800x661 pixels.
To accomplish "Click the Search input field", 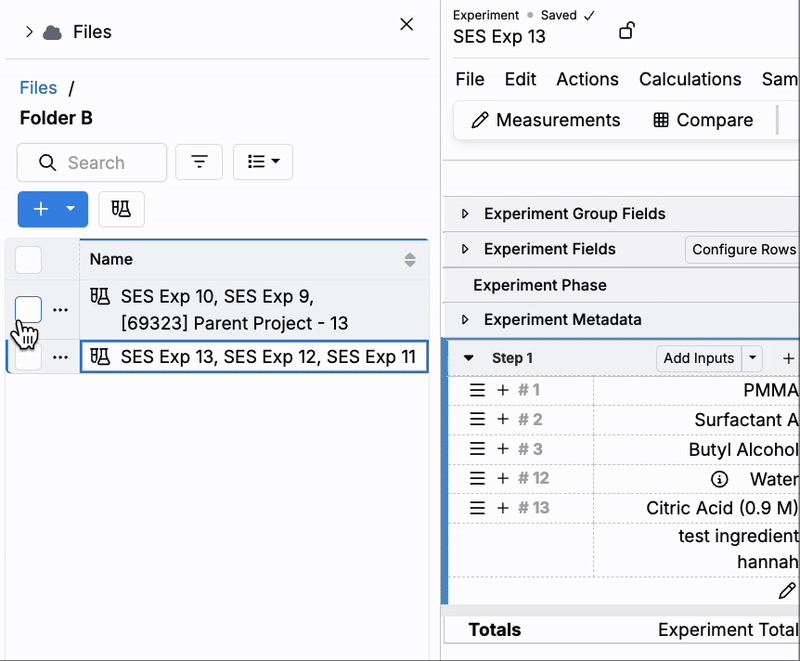I will coord(92,162).
